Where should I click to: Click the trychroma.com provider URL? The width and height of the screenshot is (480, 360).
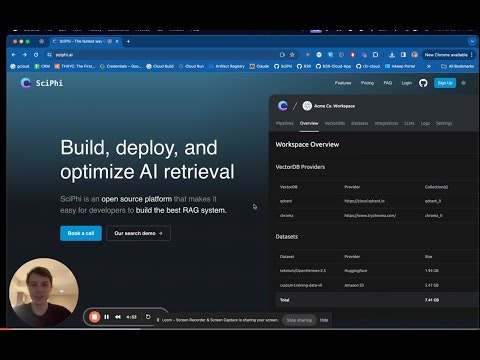[370, 215]
